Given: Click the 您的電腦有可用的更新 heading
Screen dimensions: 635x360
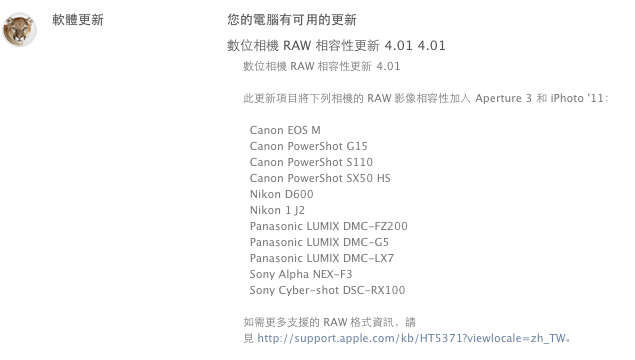Looking at the screenshot, I should click(292, 19).
